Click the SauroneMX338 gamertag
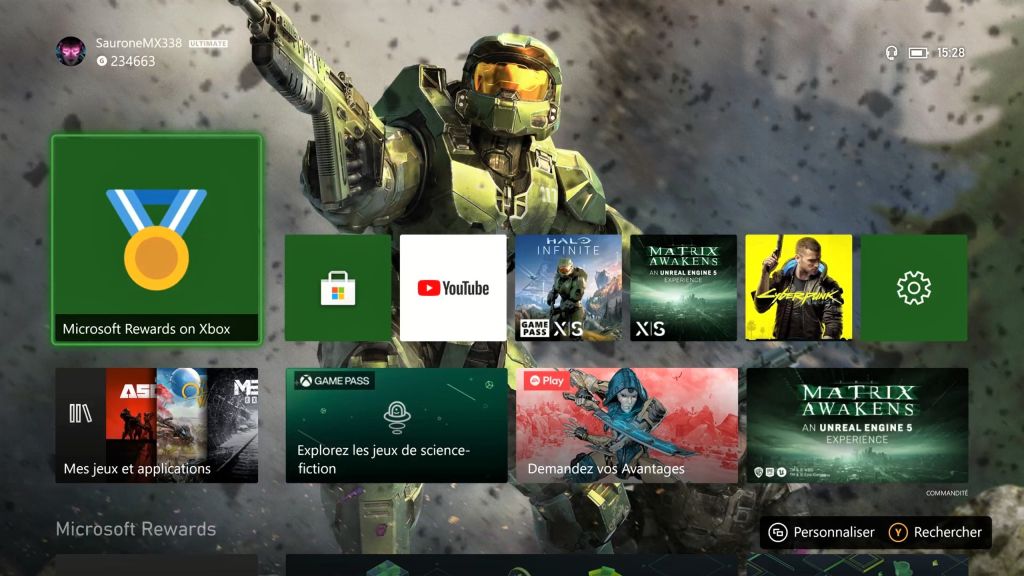 [x=138, y=43]
